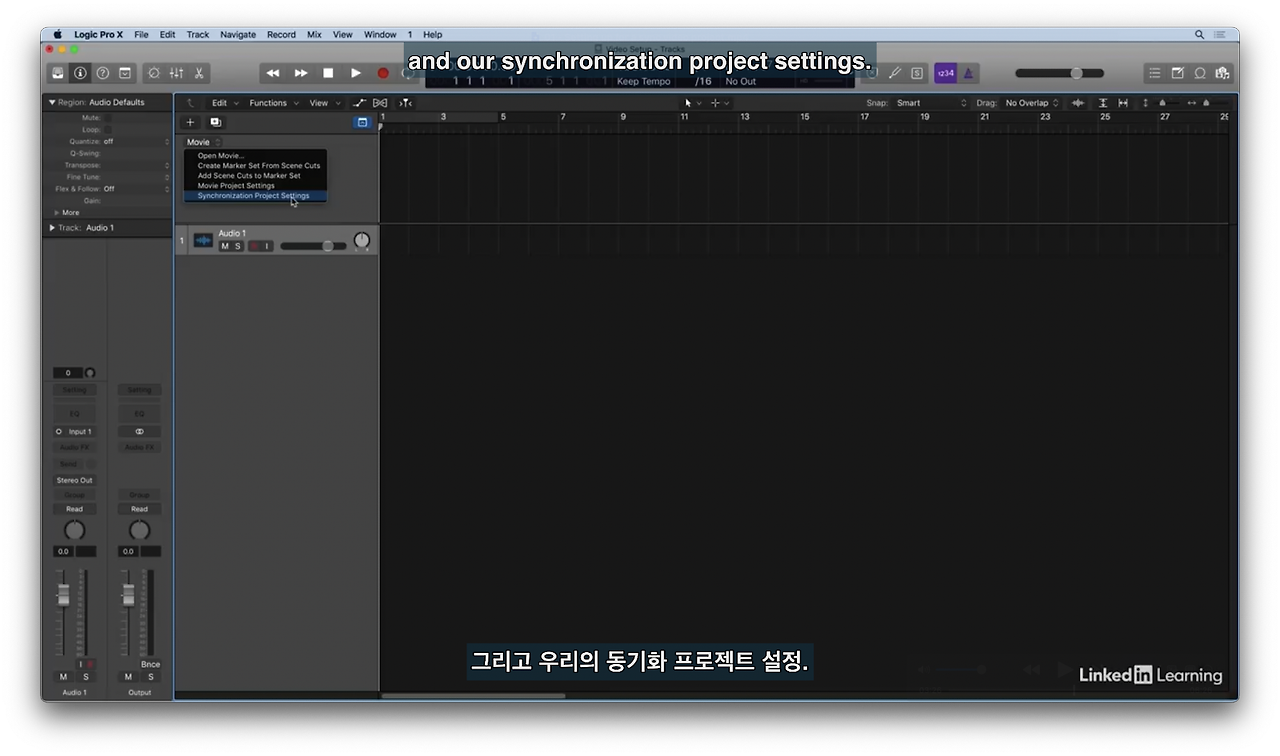This screenshot has height=756, width=1280.
Task: Click the Stop transport button
Action: coord(328,73)
